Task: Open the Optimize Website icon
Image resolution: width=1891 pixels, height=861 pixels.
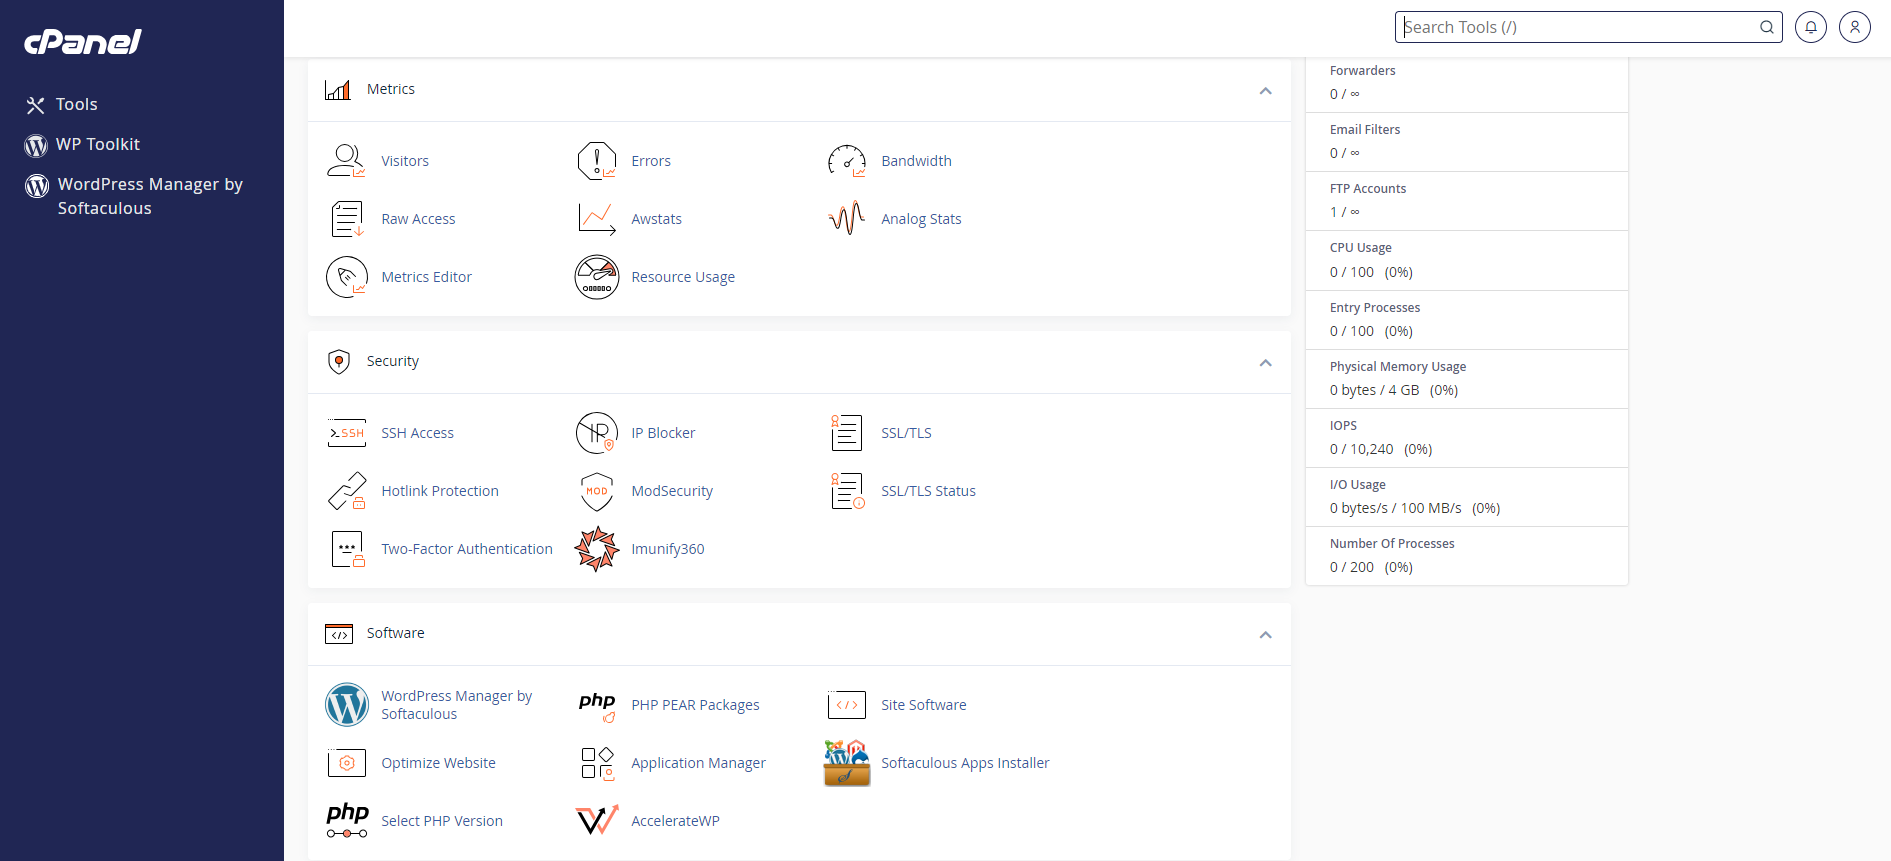Action: coord(347,763)
